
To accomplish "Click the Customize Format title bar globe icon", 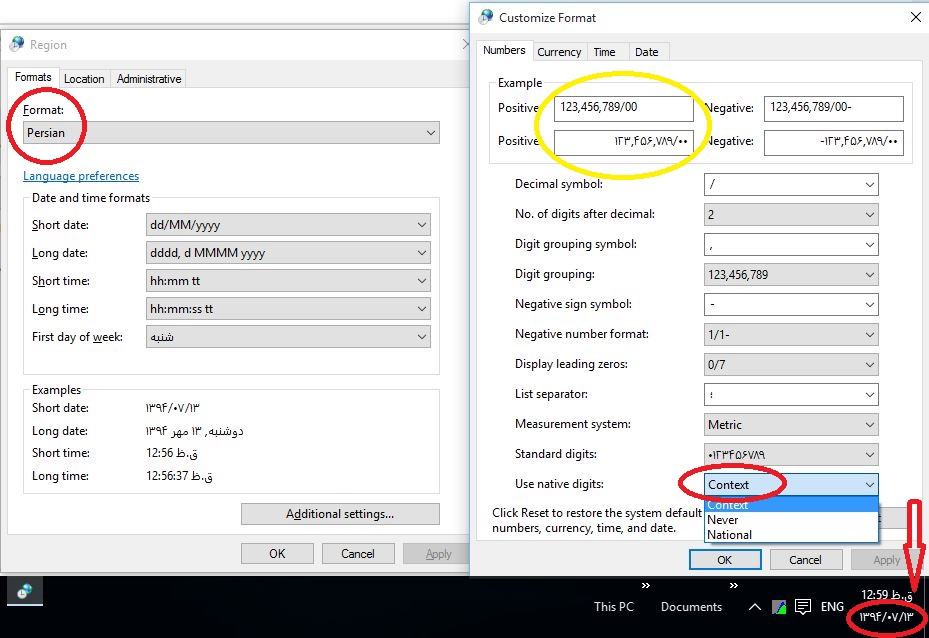I will pyautogui.click(x=486, y=17).
